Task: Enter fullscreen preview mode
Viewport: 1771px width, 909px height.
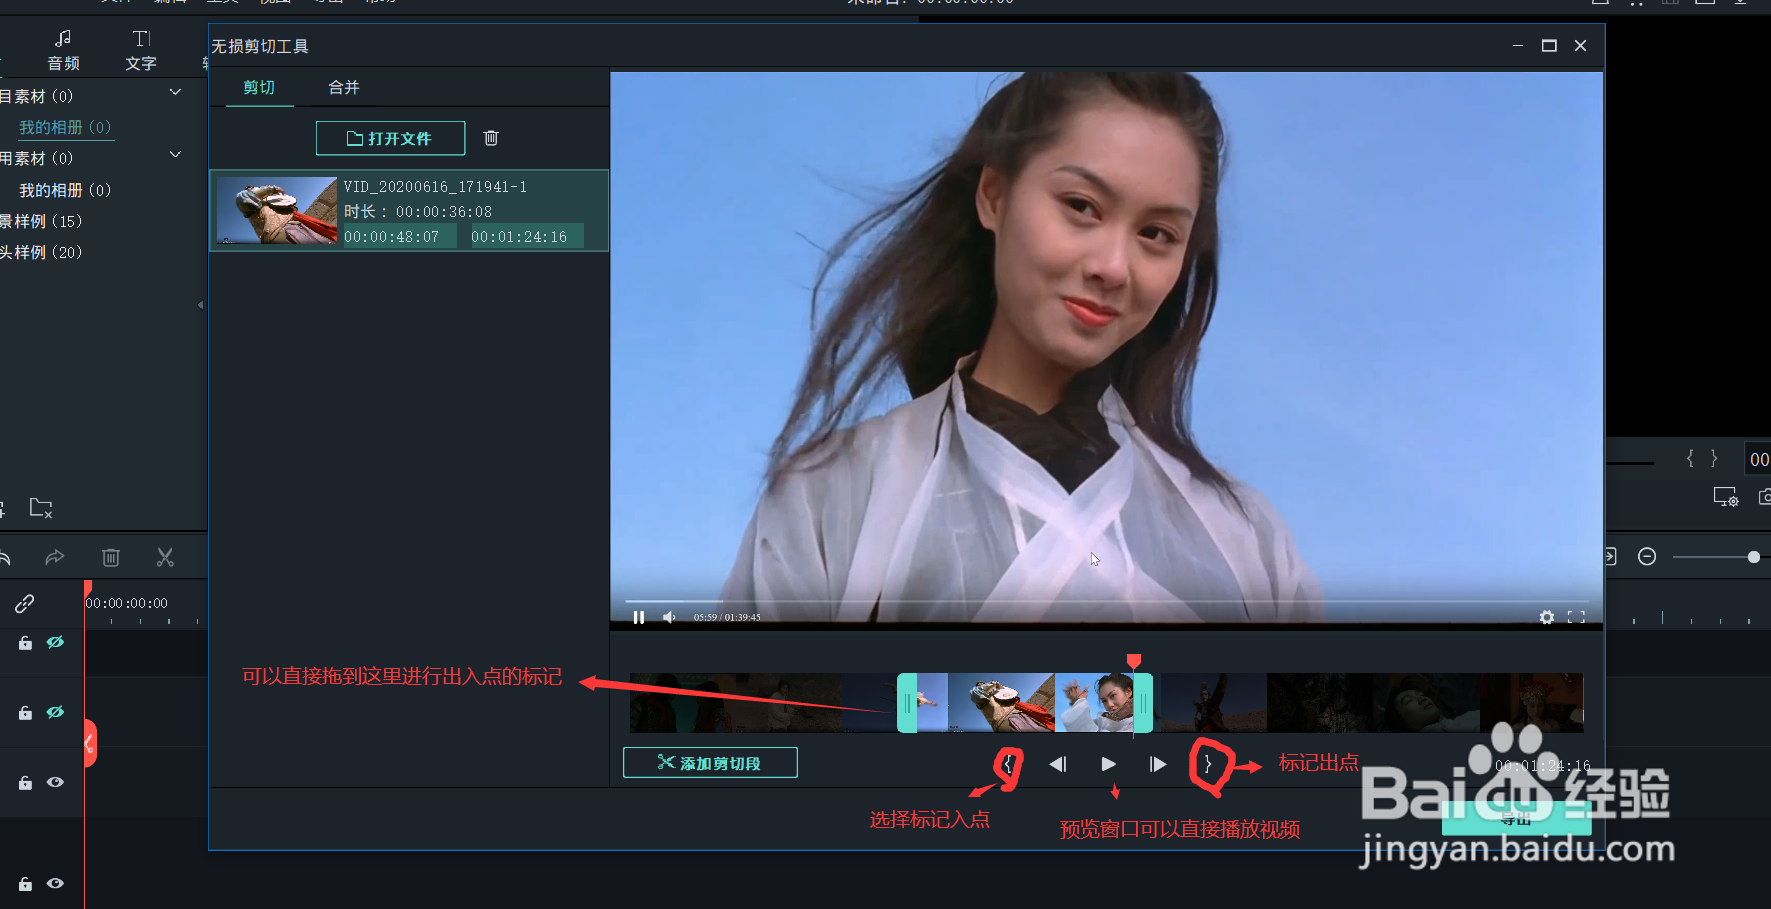Action: [x=1576, y=617]
